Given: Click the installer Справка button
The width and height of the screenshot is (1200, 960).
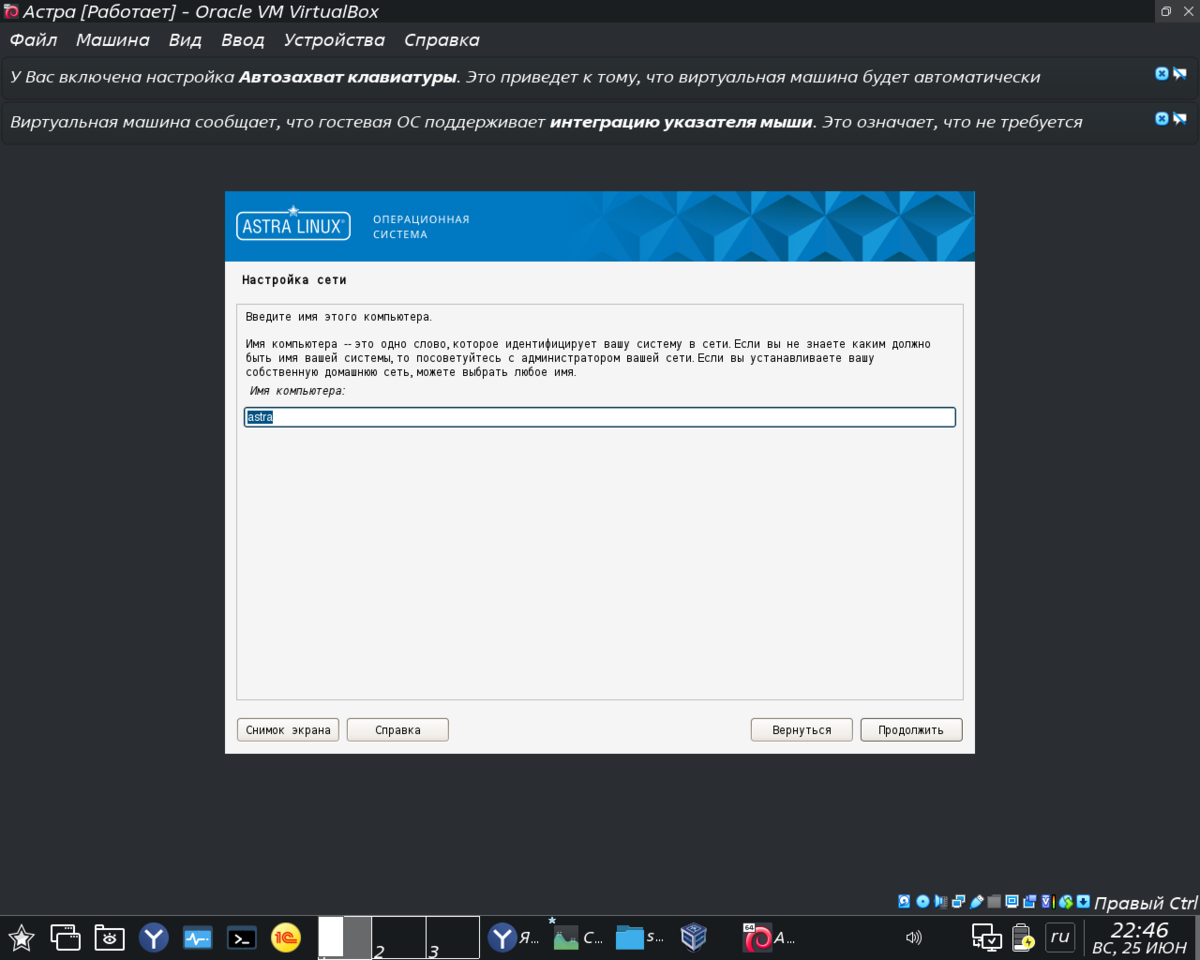Looking at the screenshot, I should coord(398,730).
